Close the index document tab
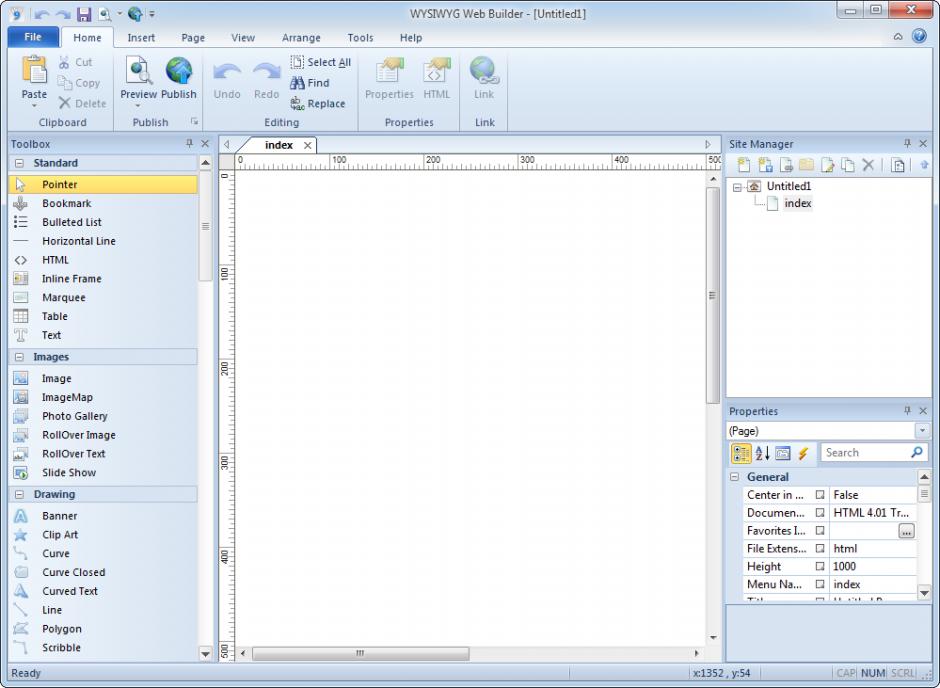The width and height of the screenshot is (940, 688). pyautogui.click(x=308, y=145)
